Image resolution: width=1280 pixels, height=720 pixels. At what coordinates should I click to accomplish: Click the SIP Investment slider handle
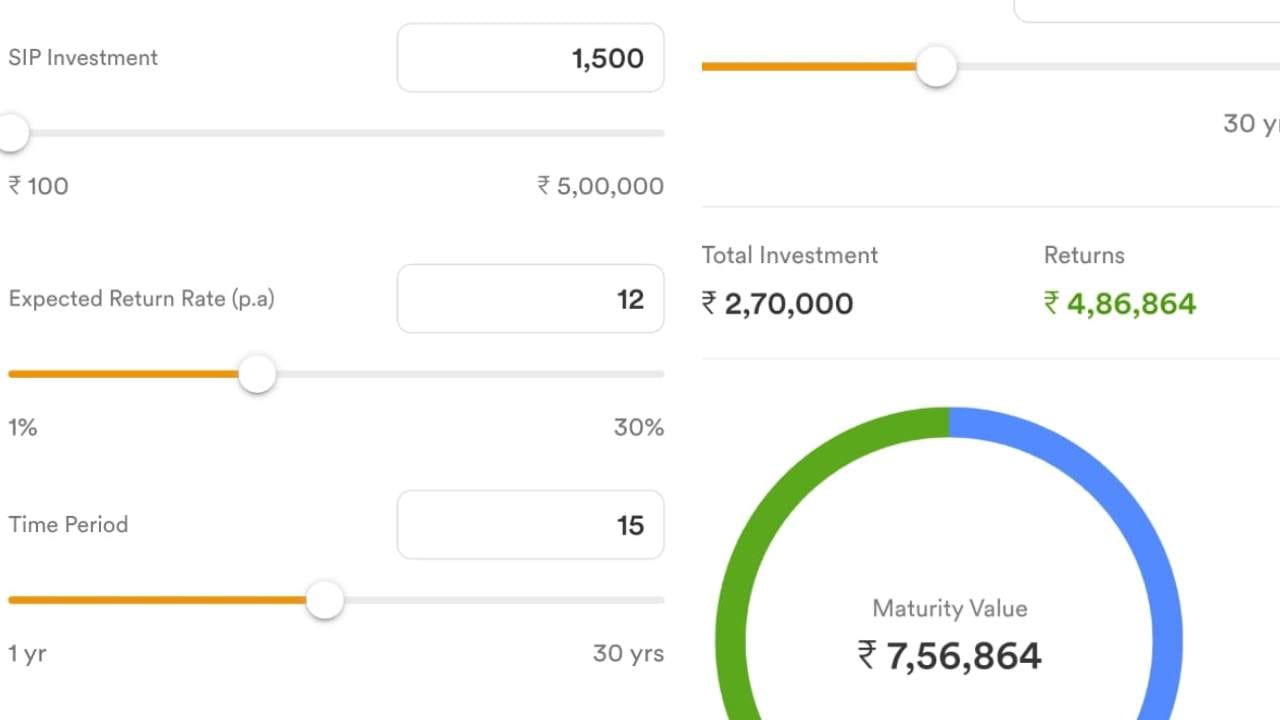tap(12, 133)
